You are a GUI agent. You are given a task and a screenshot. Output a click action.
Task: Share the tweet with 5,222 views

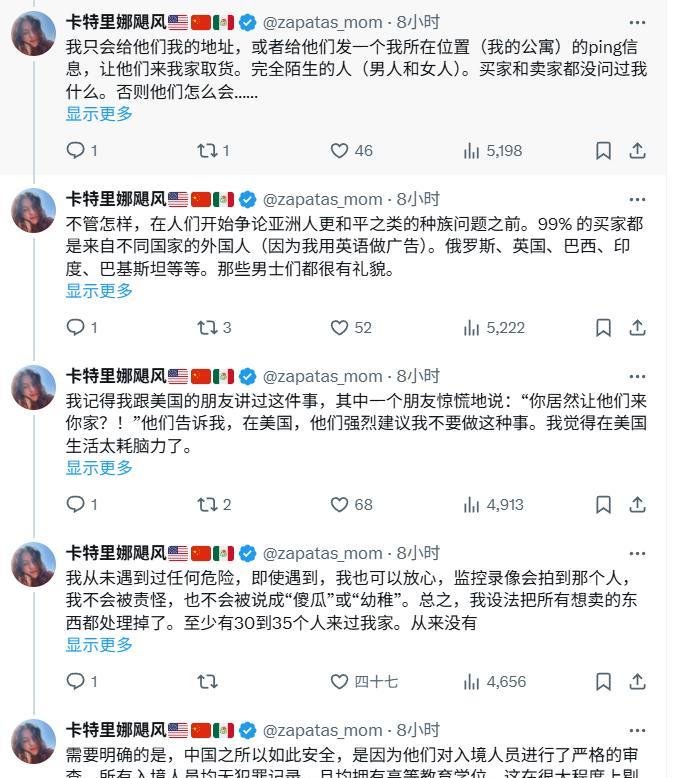[637, 327]
